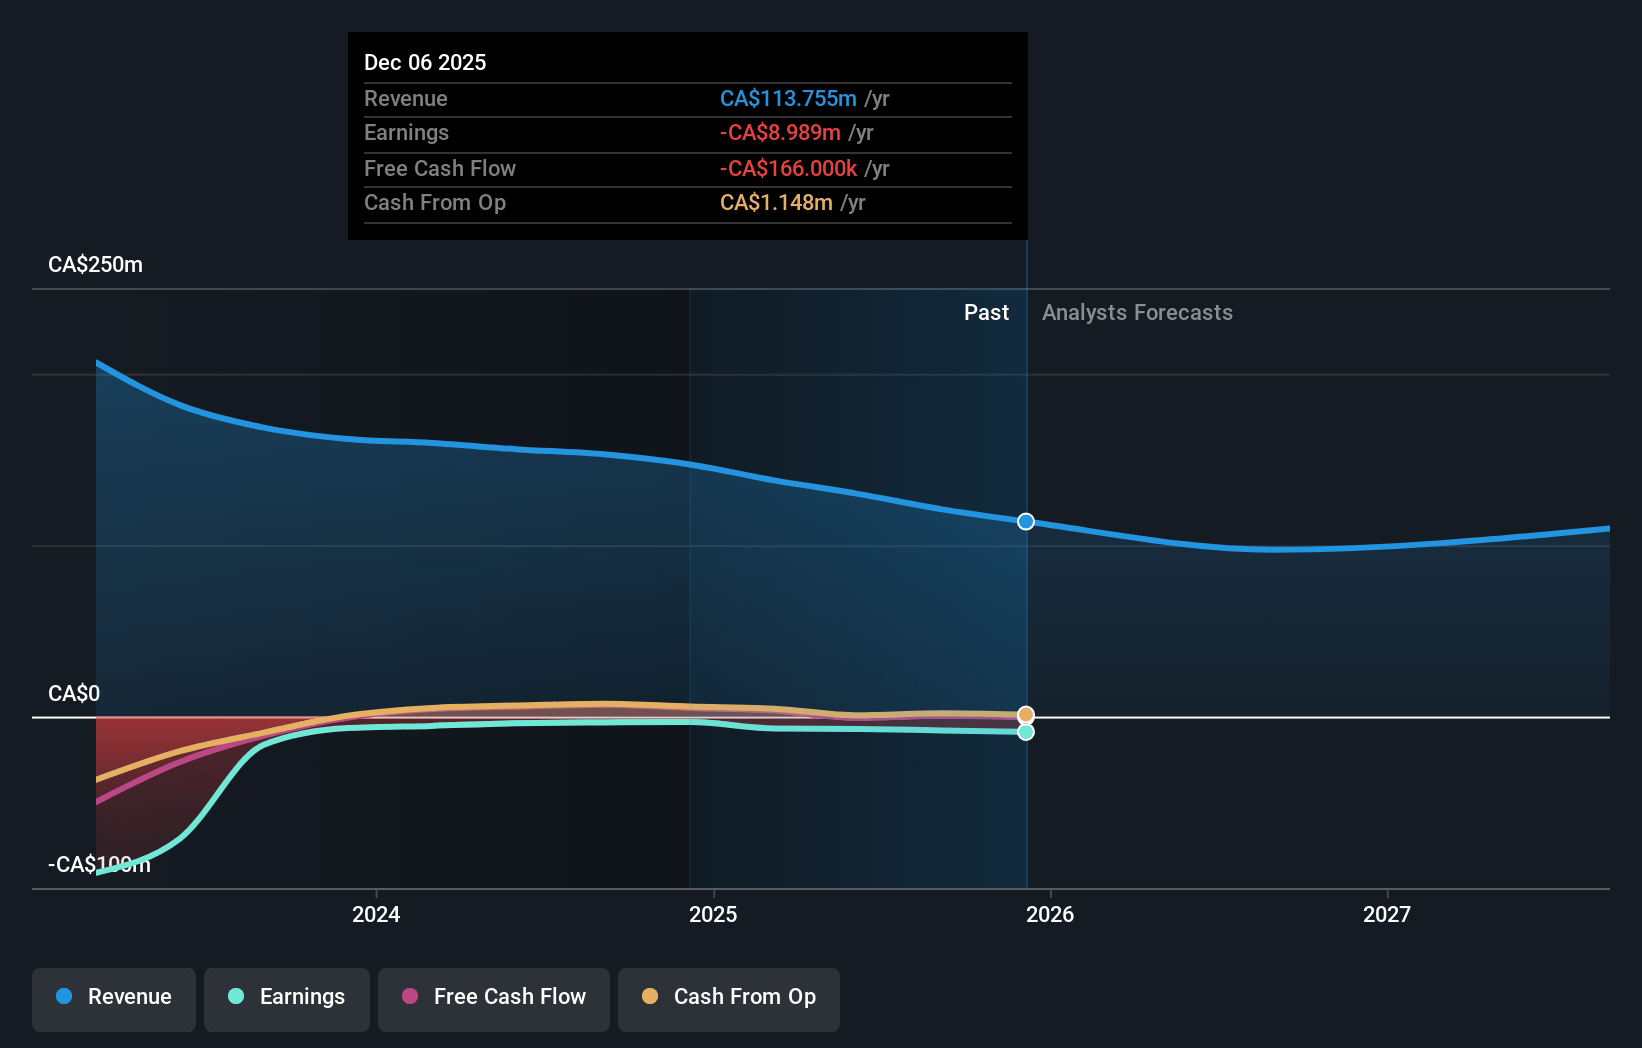This screenshot has width=1642, height=1048.
Task: Click the 2024 x-axis label
Action: [376, 915]
